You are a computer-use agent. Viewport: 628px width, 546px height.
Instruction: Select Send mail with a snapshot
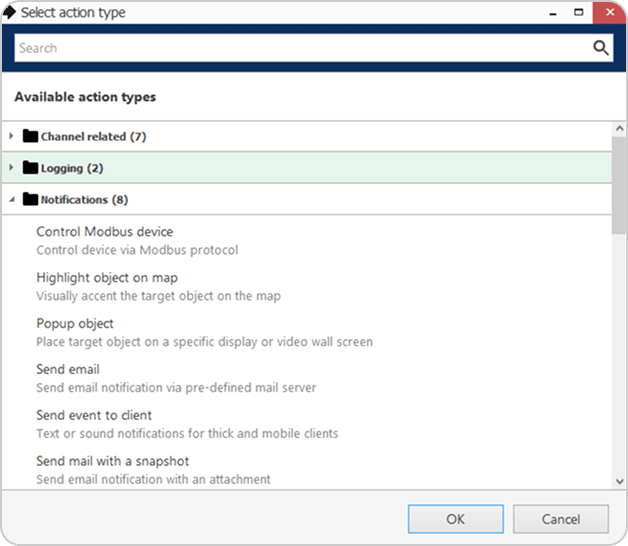112,461
